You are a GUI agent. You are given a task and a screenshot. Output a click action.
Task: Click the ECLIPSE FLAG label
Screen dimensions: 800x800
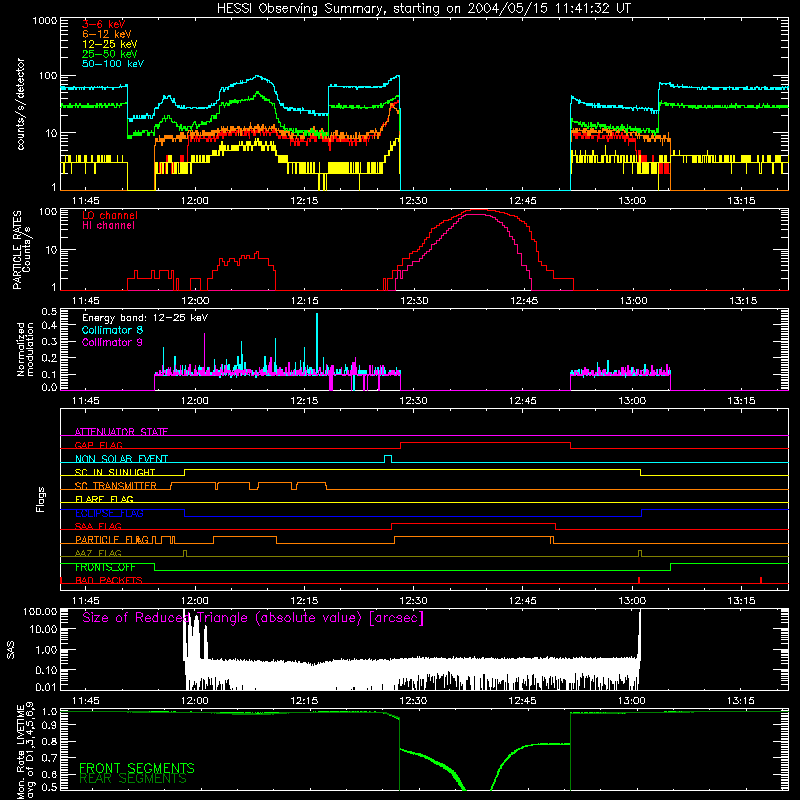coord(109,513)
